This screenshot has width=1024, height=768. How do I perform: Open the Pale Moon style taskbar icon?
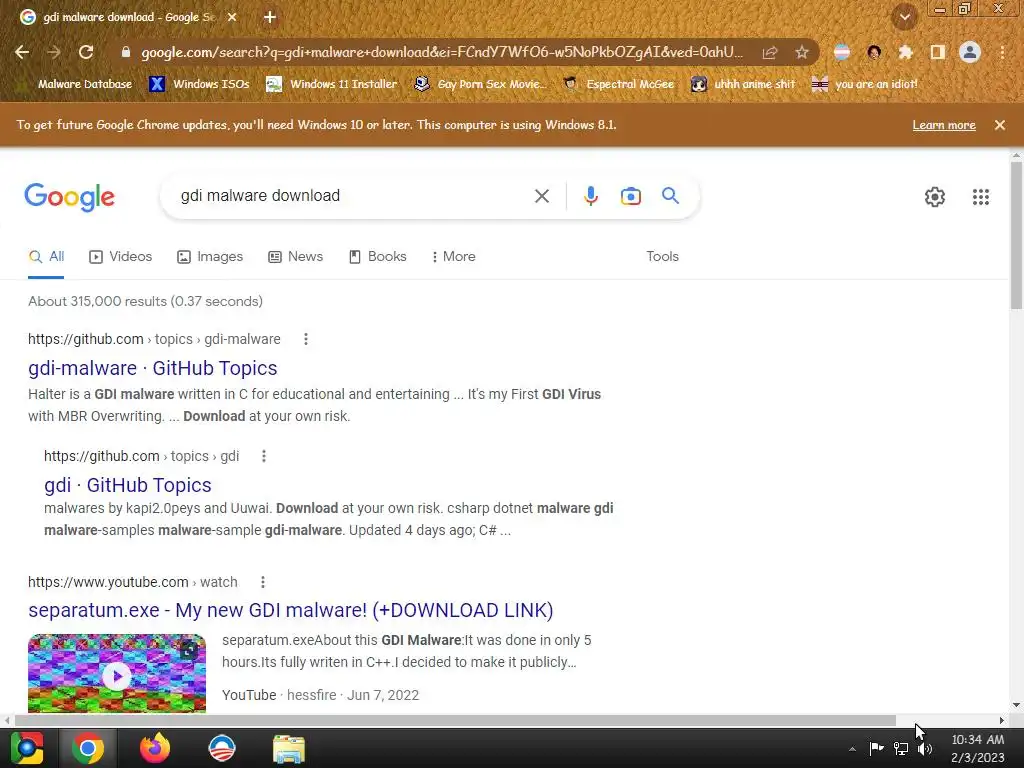point(221,748)
